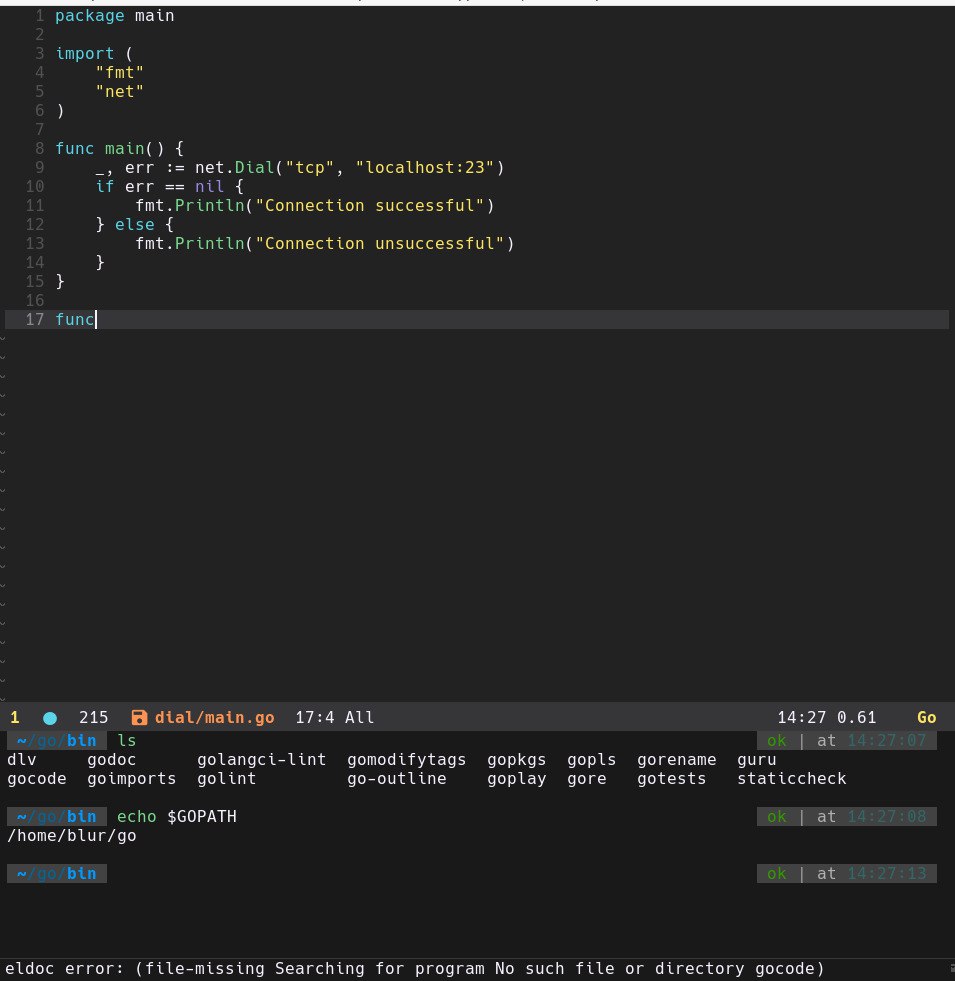Click the else keyword on line 12

pos(135,225)
